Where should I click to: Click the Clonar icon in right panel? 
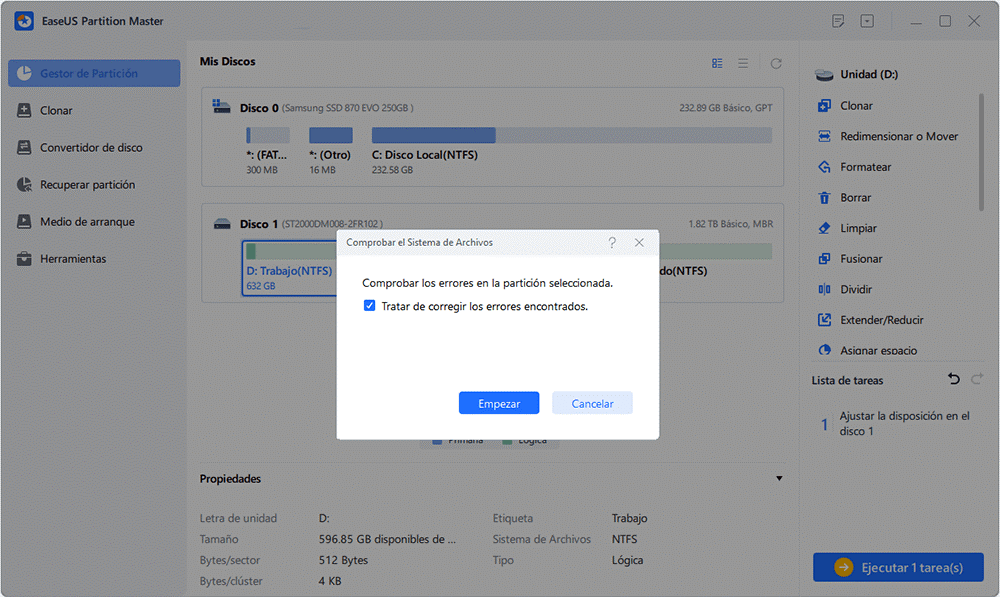click(x=825, y=106)
